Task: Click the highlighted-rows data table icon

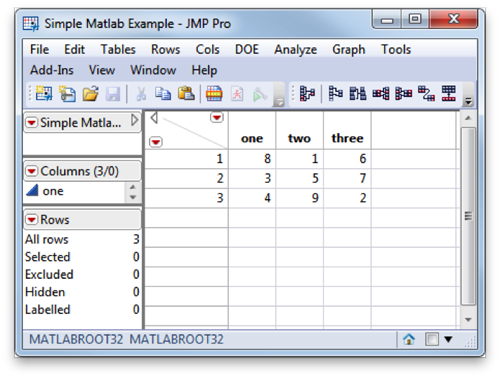Action: click(x=214, y=94)
